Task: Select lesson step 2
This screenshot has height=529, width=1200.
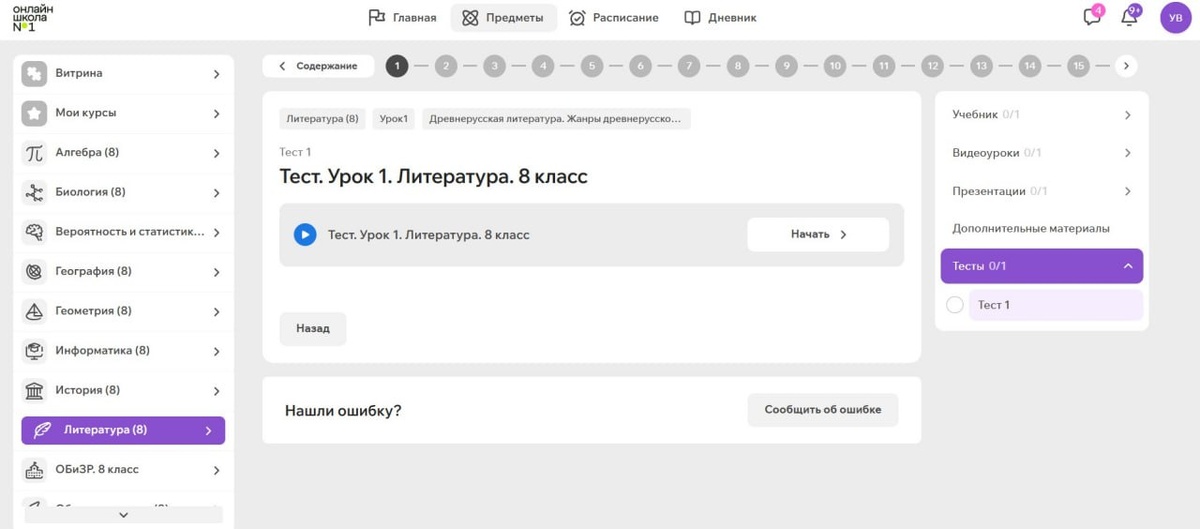Action: click(x=446, y=66)
